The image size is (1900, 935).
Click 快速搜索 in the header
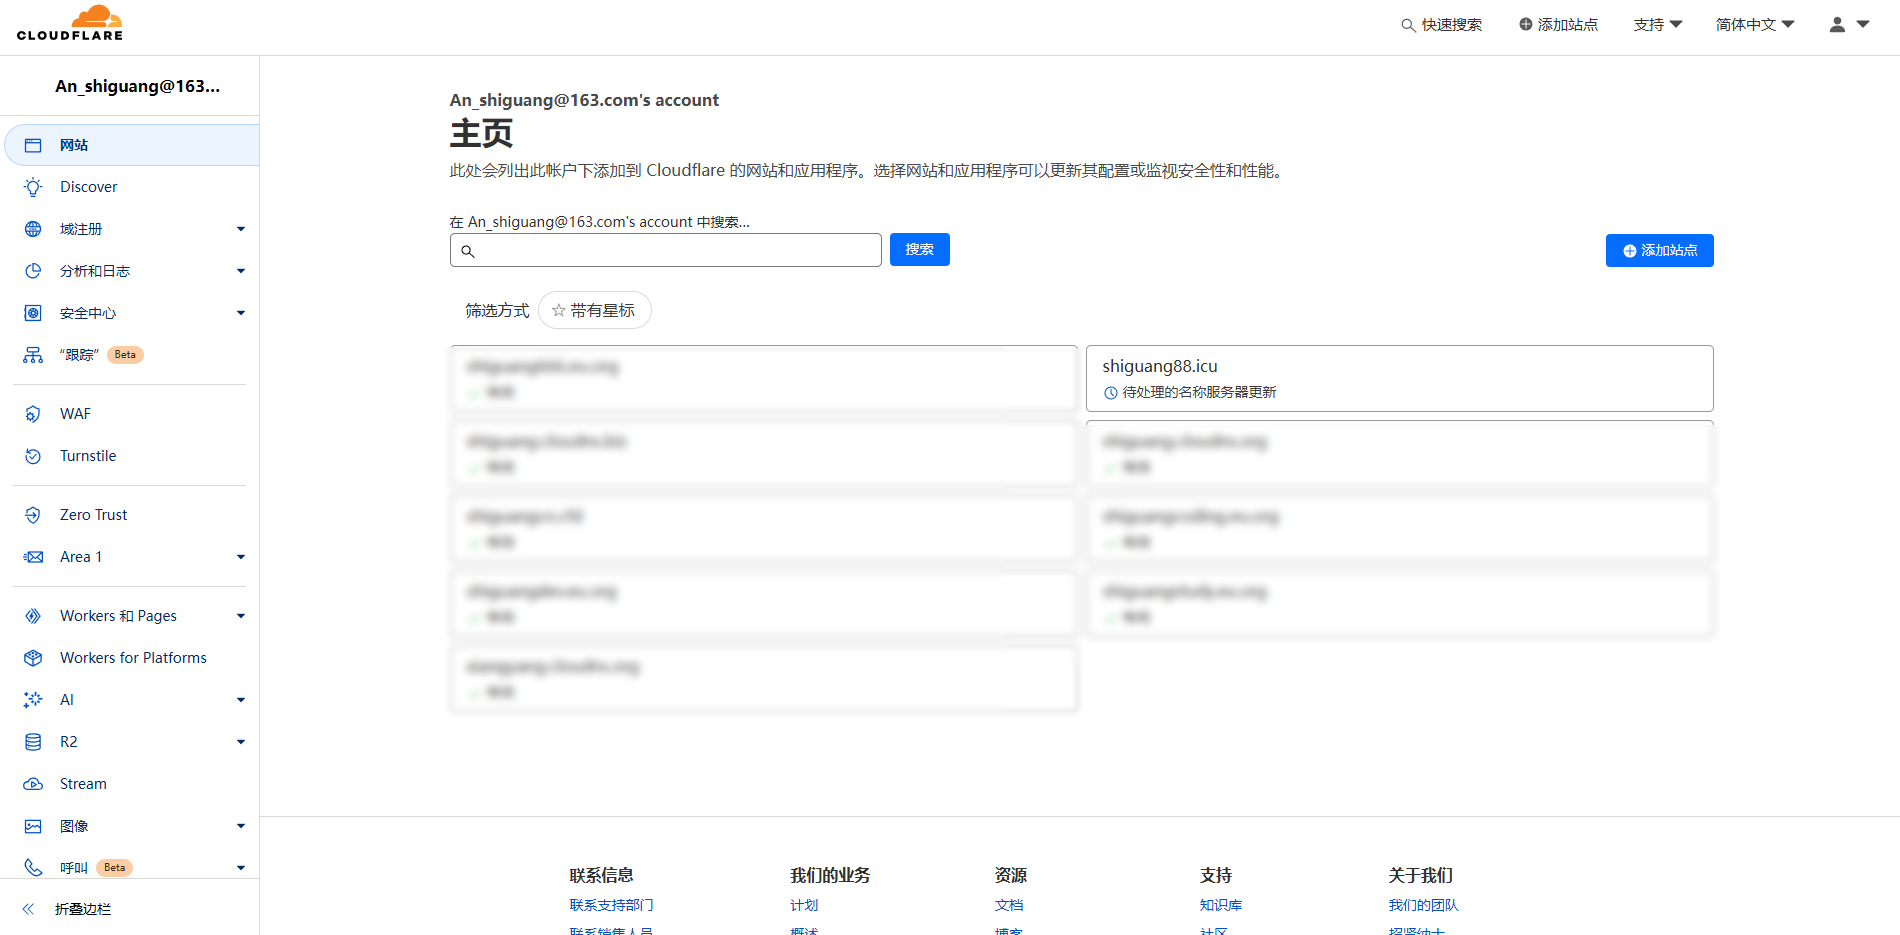(x=1442, y=25)
